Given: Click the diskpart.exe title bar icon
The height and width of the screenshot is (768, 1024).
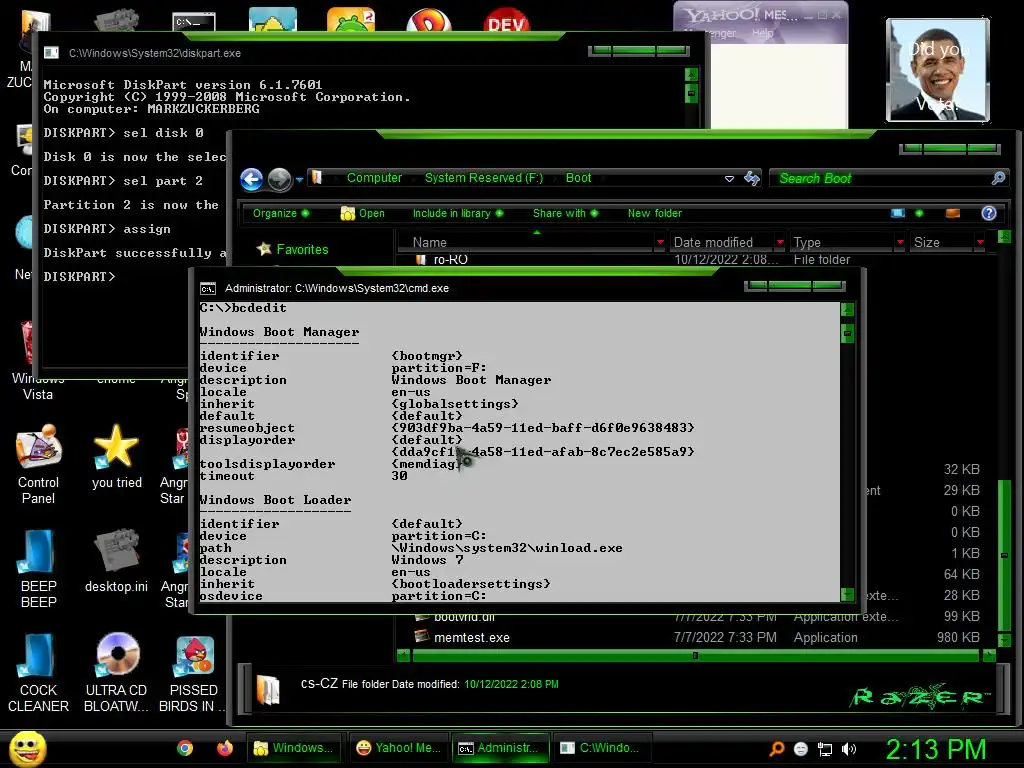Looking at the screenshot, I should coord(51,53).
